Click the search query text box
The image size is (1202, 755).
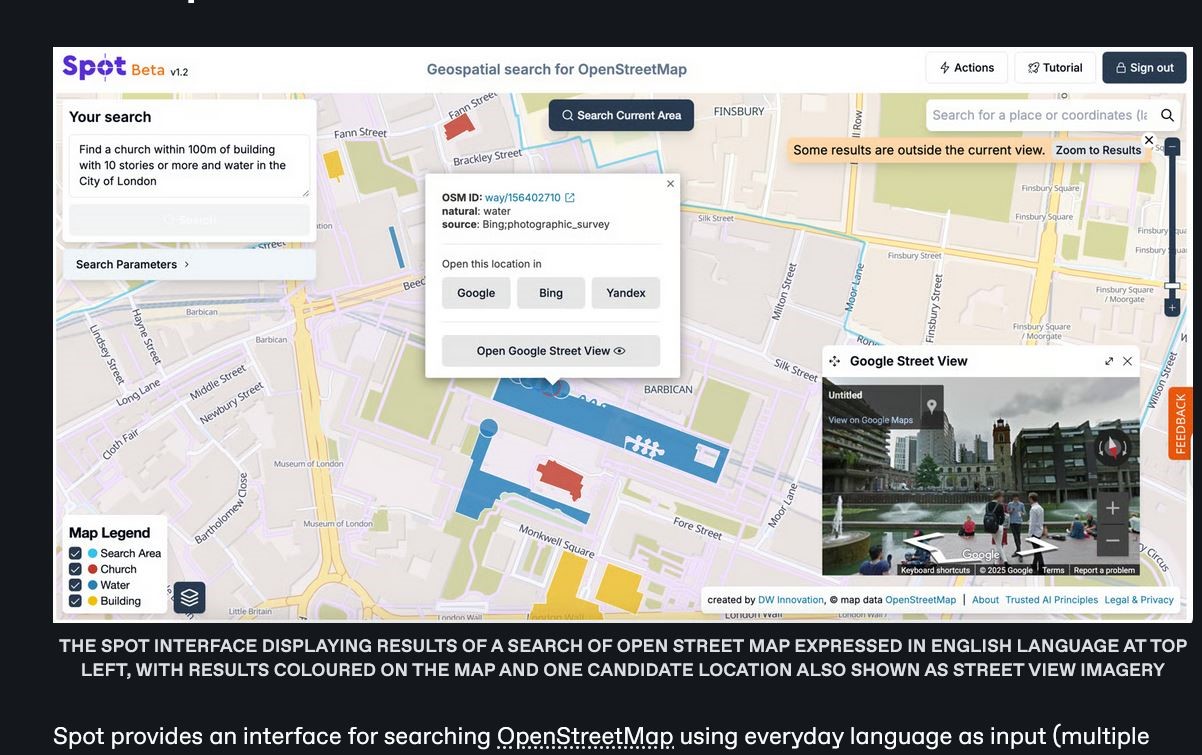[x=188, y=165]
